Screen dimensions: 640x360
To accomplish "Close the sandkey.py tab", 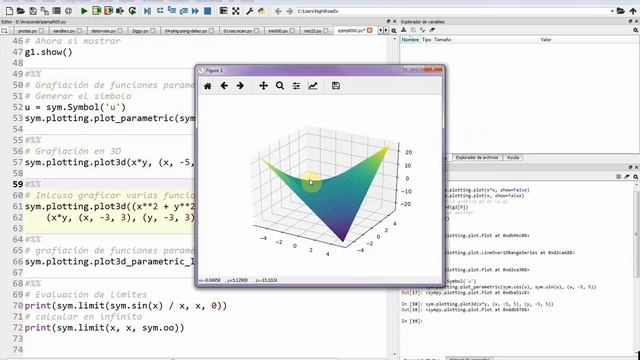I will [79, 31].
